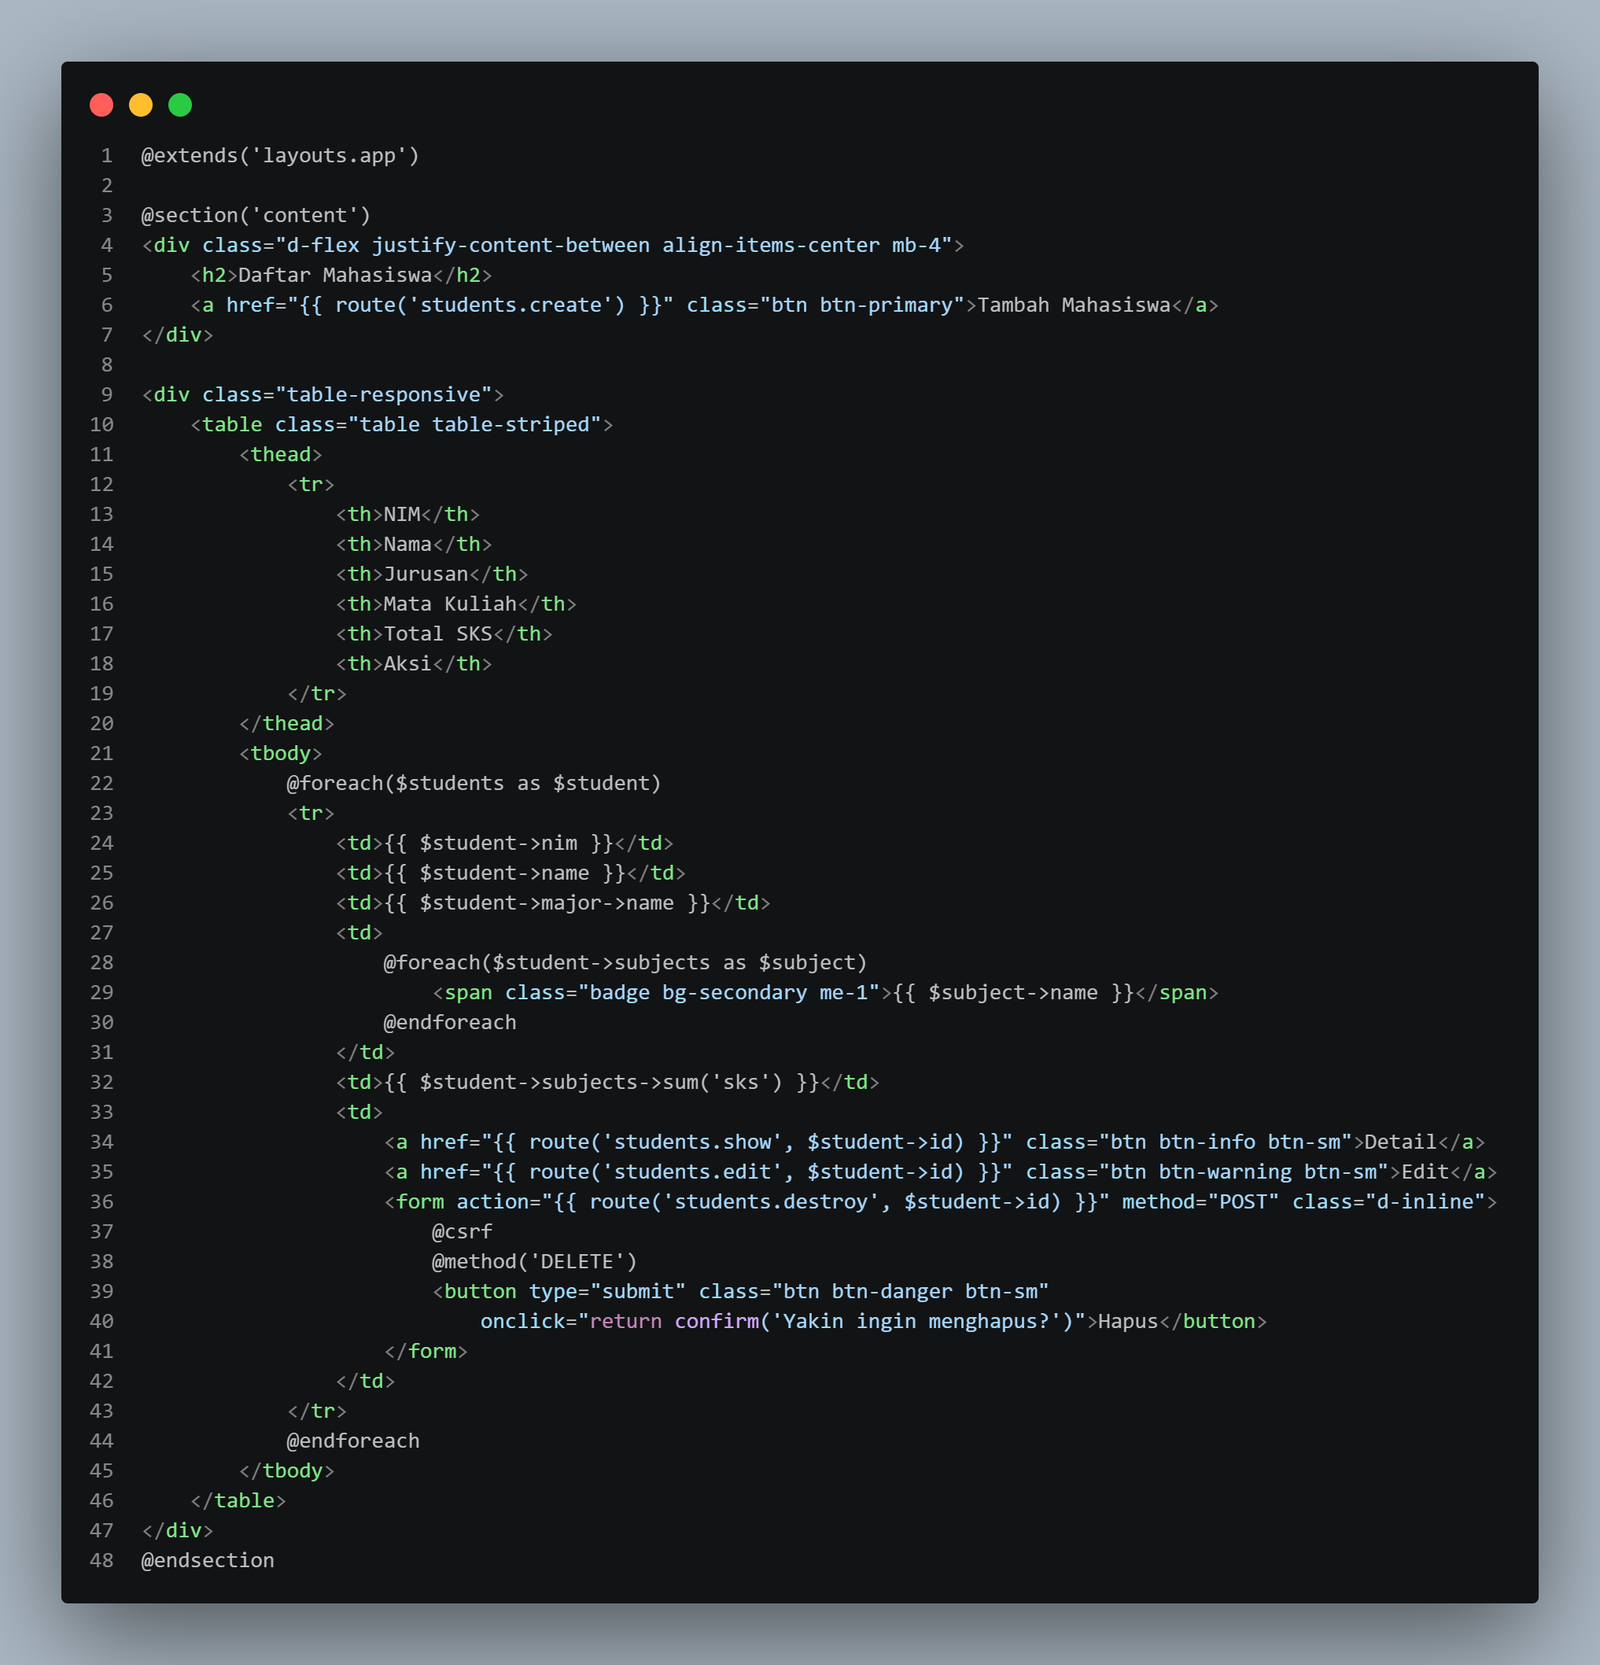The image size is (1600, 1665).
Task: Click the 'Mata Kuliah' table header
Action: coord(450,605)
